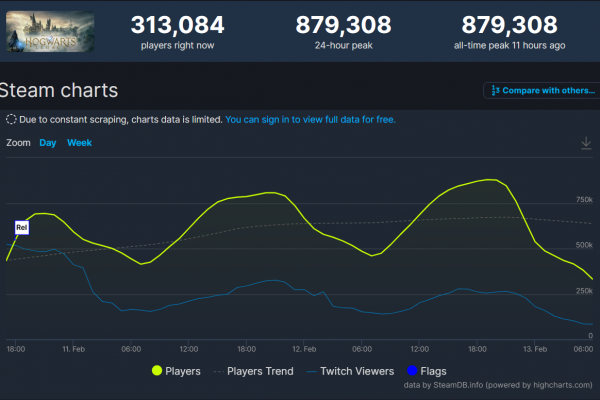Click the 24-hour peak label

click(x=343, y=46)
